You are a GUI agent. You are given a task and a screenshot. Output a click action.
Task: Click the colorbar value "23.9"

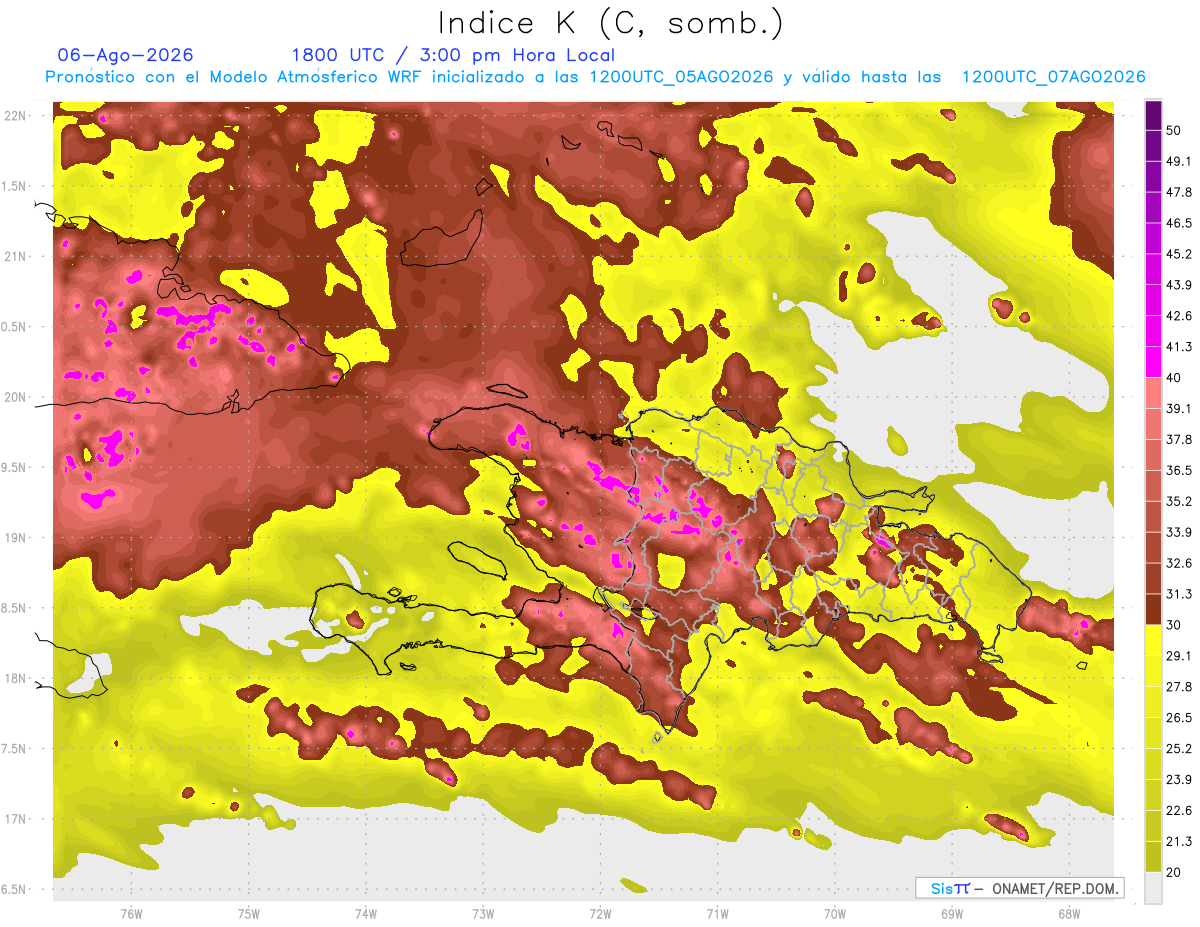click(1178, 780)
